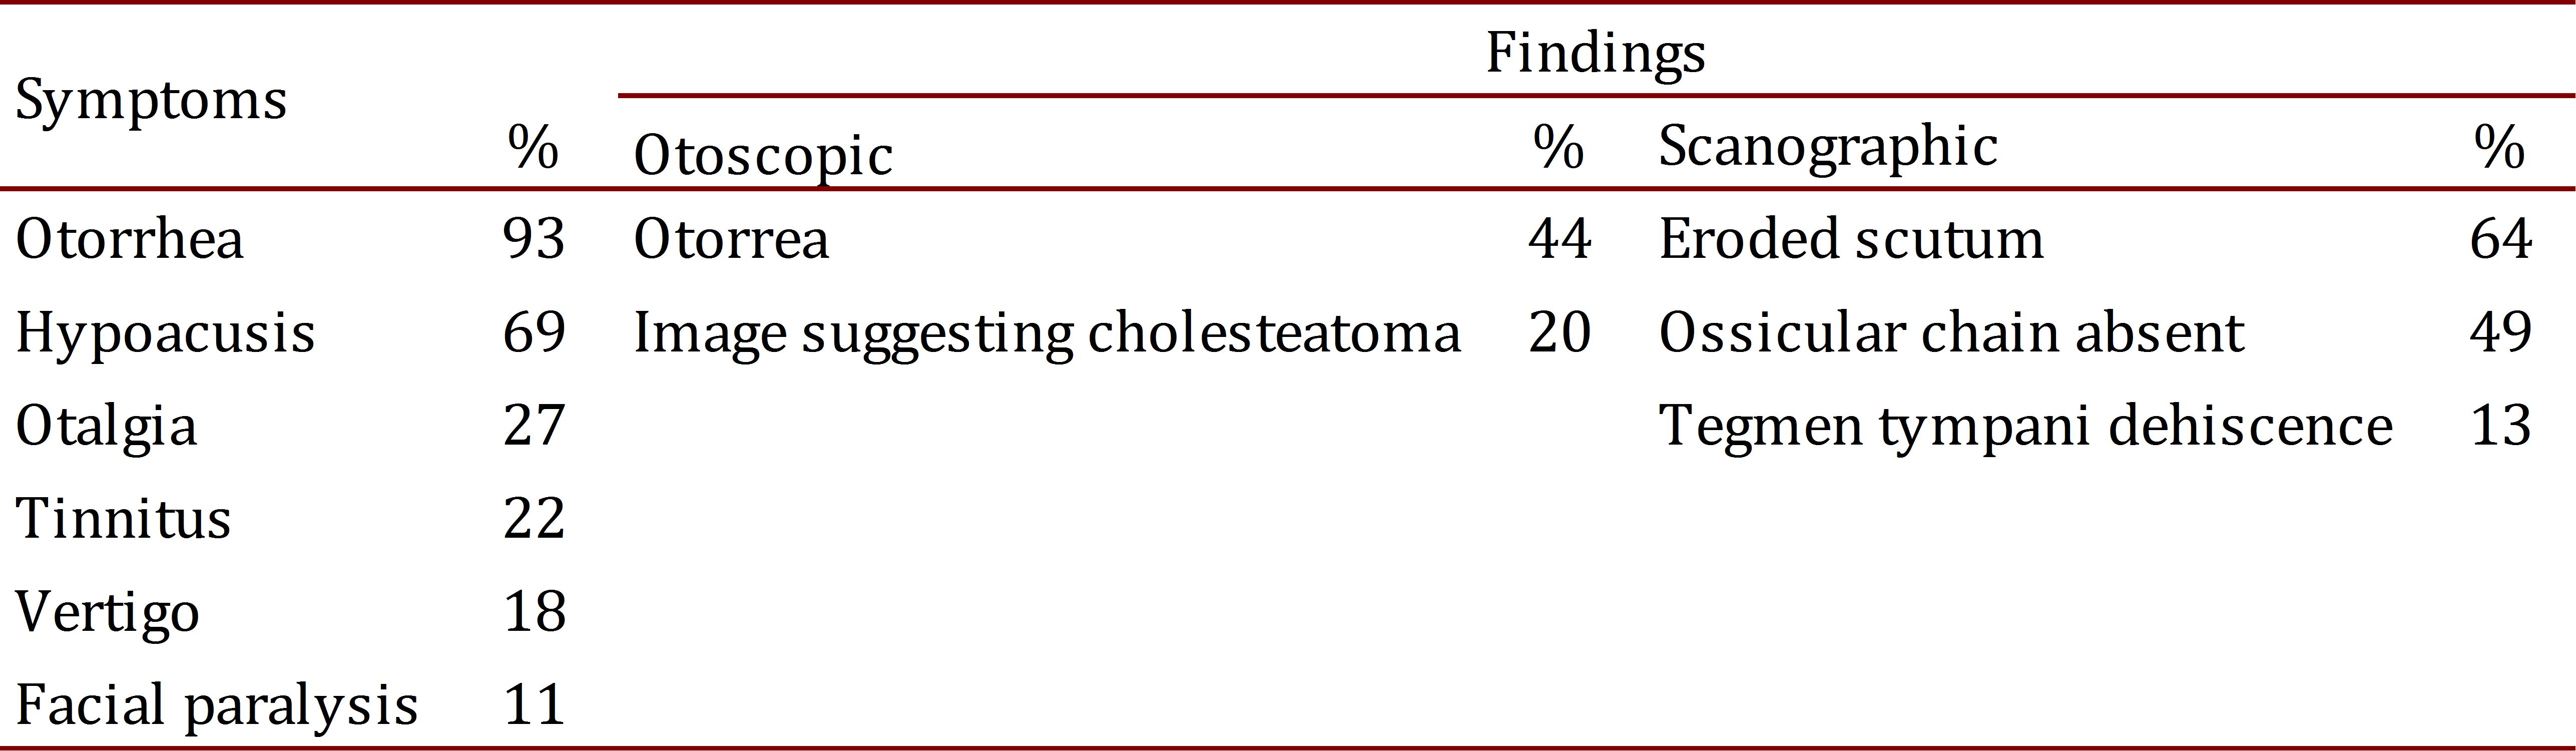Select the Findings header text
This screenshot has width=2576, height=751.
(x=1595, y=53)
